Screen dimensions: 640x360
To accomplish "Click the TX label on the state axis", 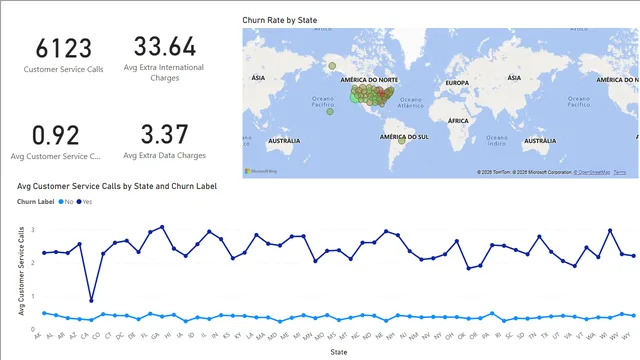I will pyautogui.click(x=544, y=336).
